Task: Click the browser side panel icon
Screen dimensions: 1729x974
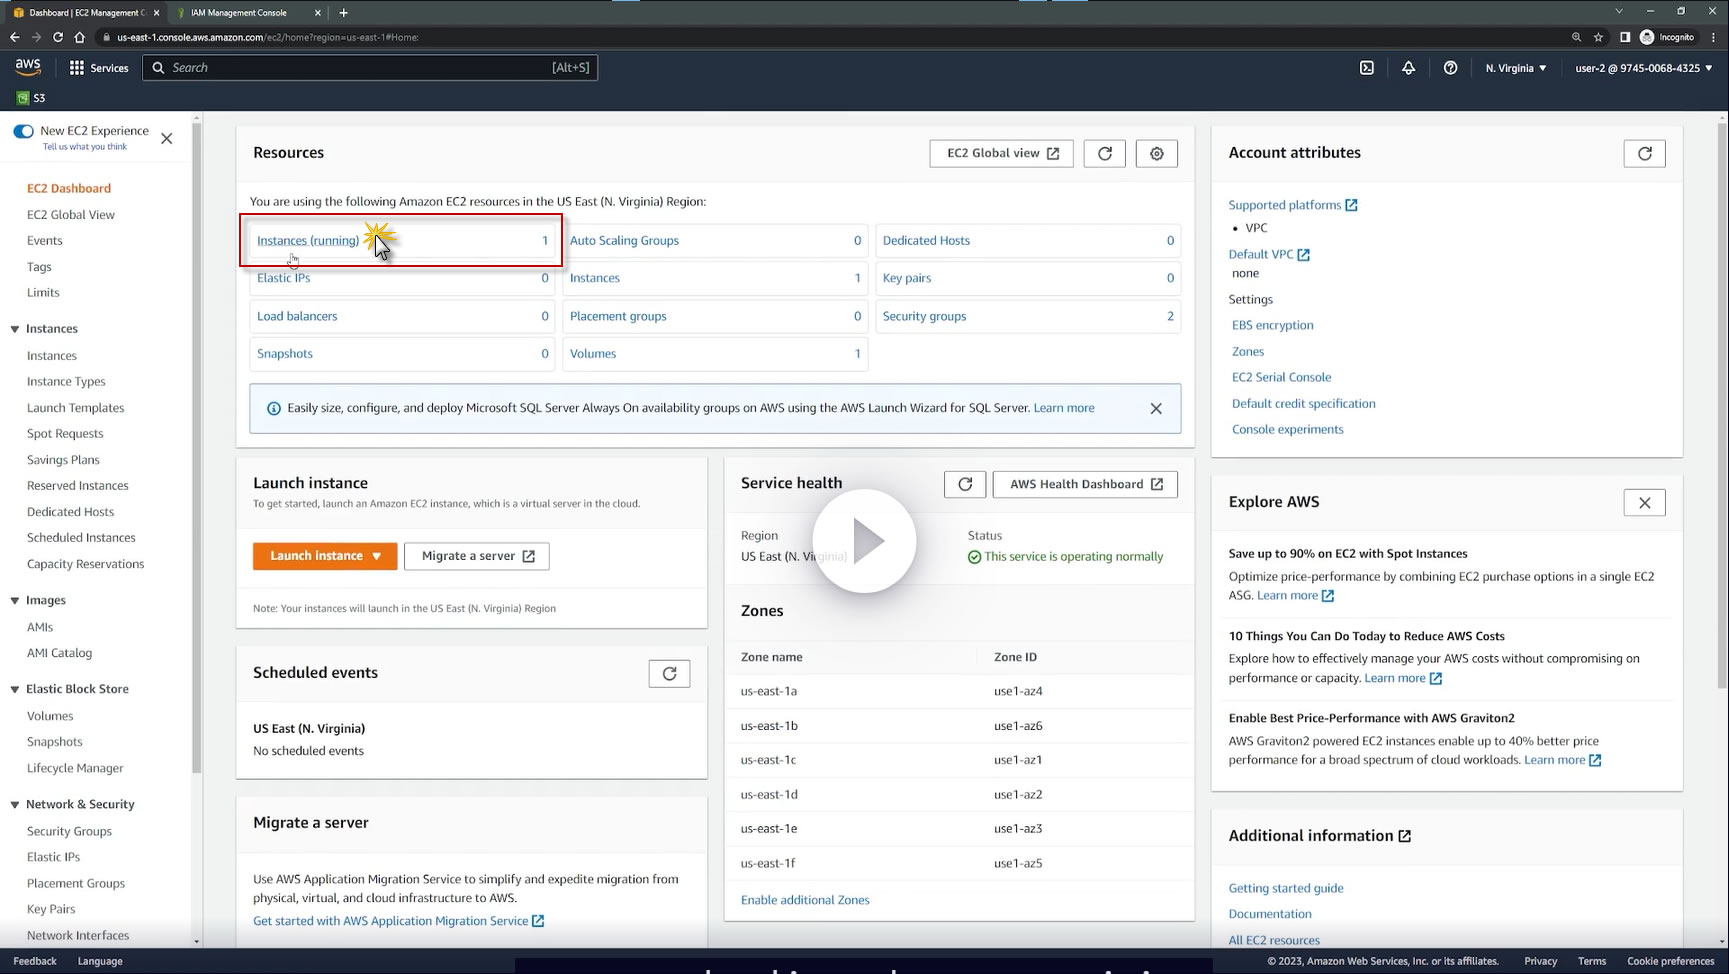Action: pyautogui.click(x=1625, y=37)
